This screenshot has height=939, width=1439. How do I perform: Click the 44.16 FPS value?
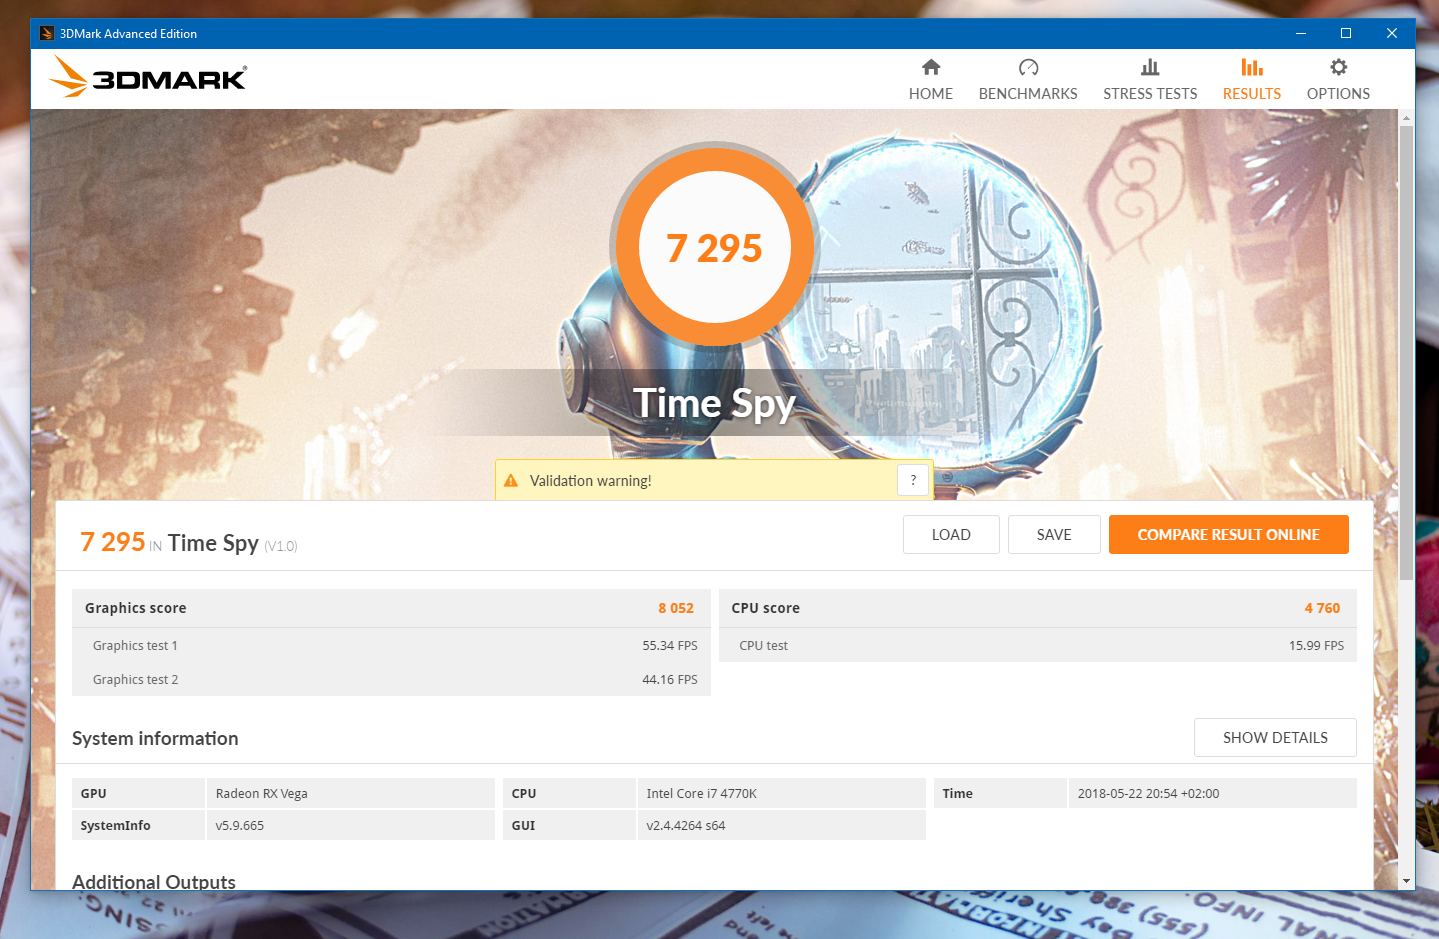coord(670,680)
